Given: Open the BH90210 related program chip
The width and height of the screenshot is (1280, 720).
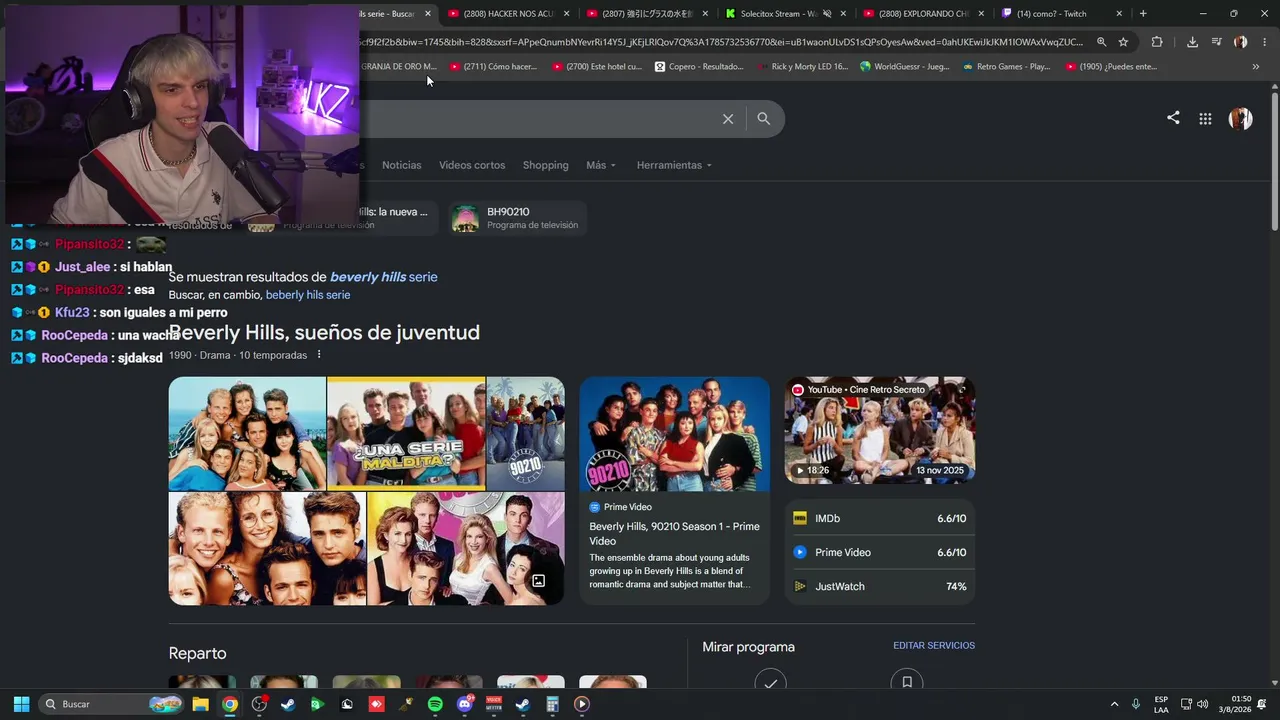Looking at the screenshot, I should click(516, 218).
